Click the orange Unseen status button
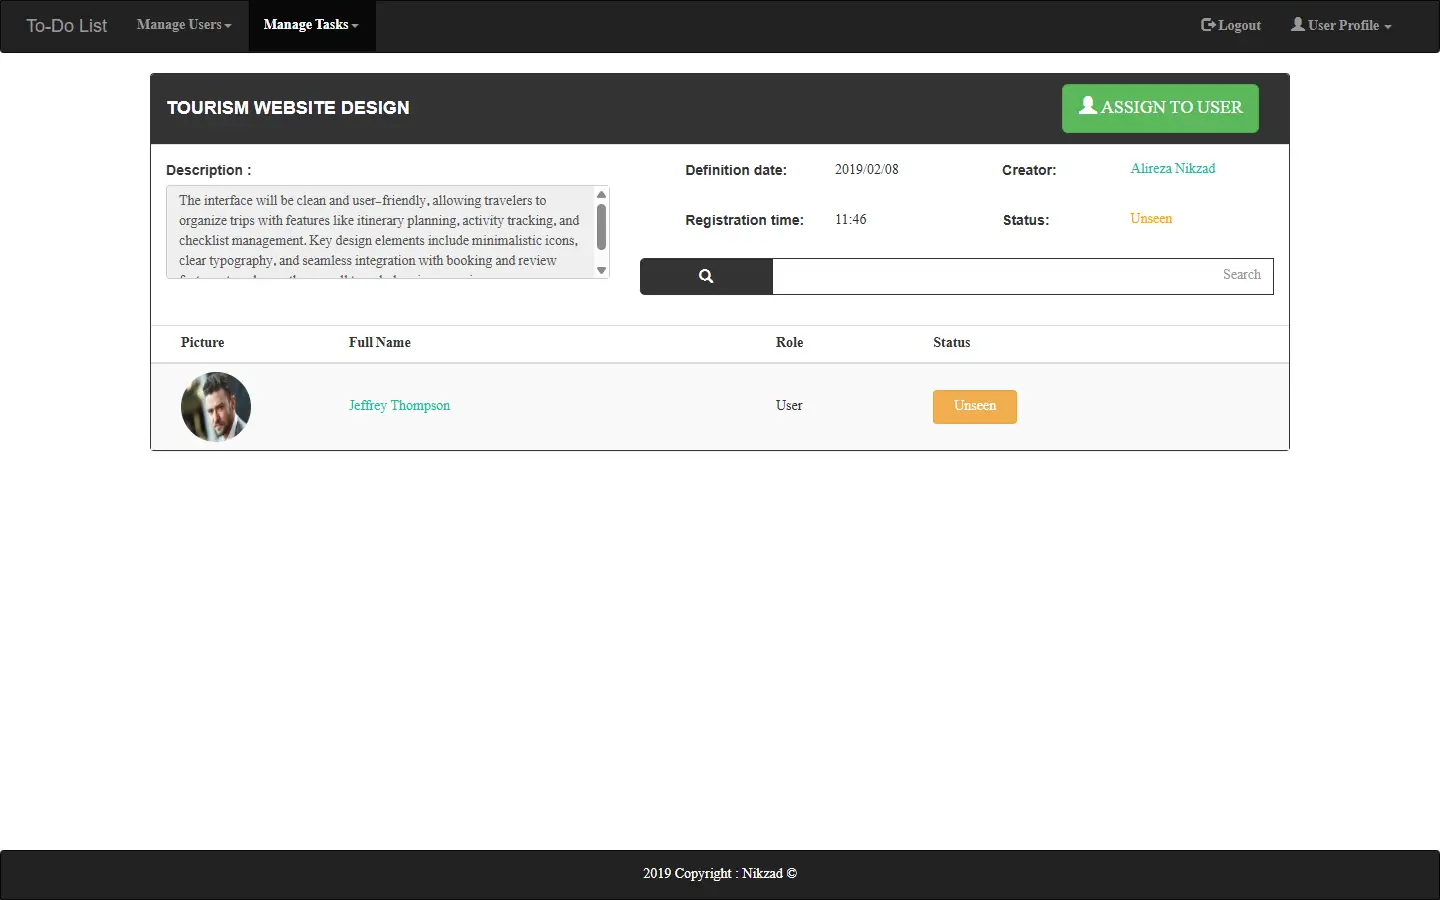This screenshot has height=900, width=1440. pyautogui.click(x=975, y=407)
